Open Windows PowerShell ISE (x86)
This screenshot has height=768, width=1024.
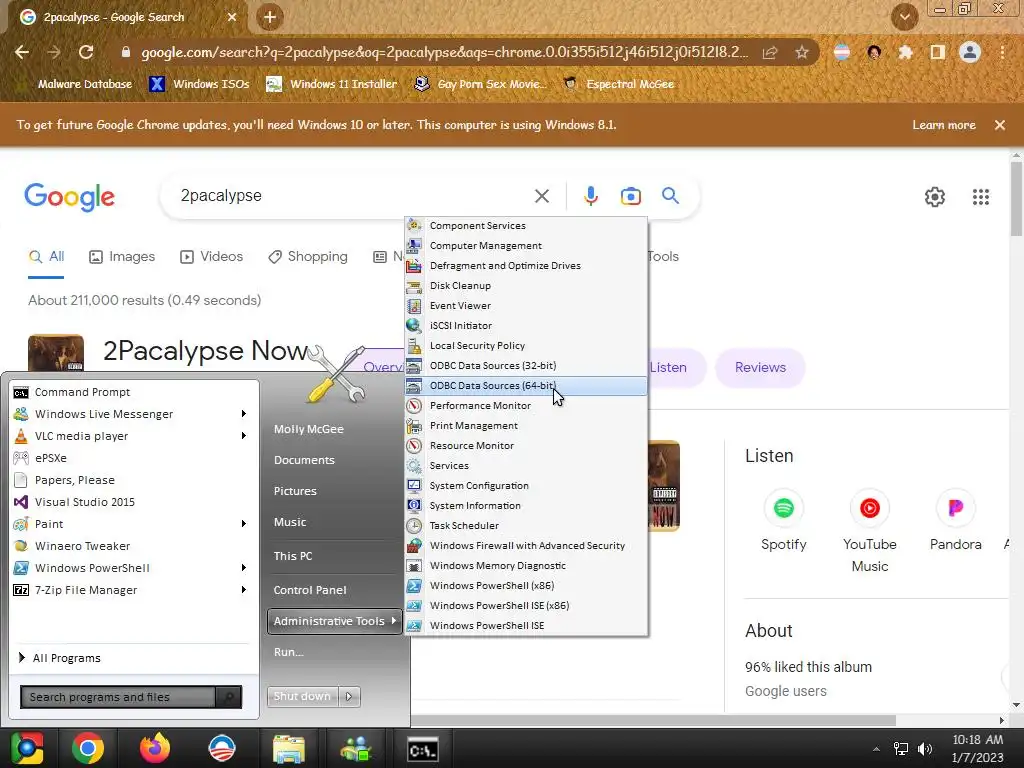pyautogui.click(x=526, y=605)
